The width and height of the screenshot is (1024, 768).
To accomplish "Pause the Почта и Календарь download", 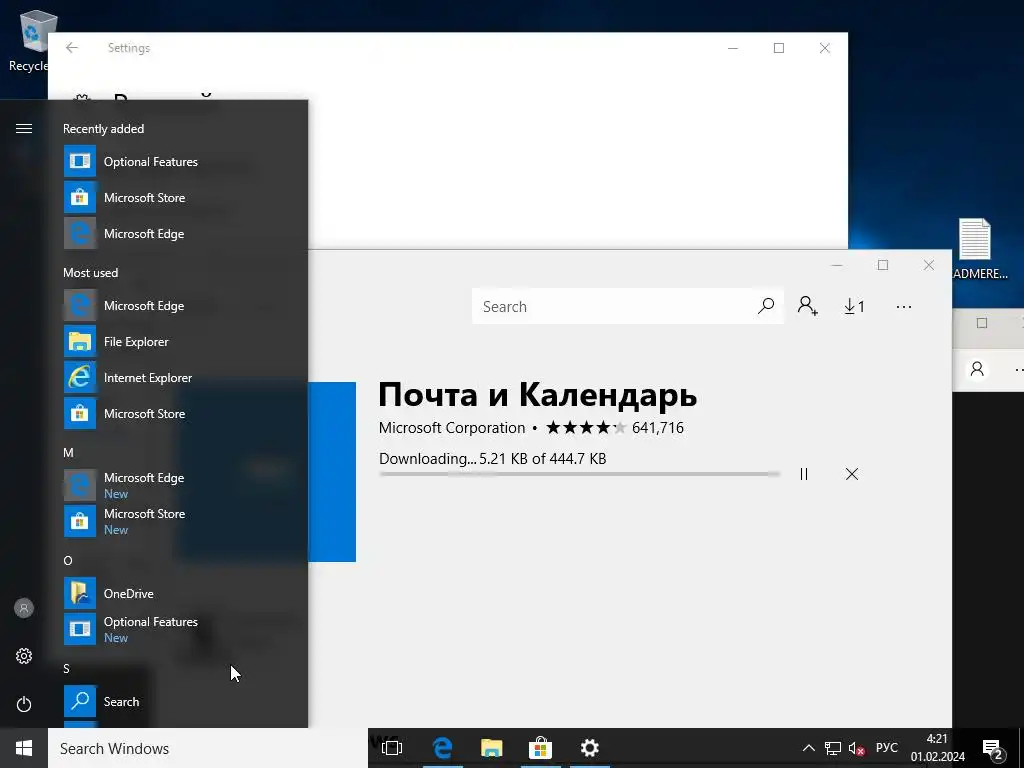I will point(804,474).
